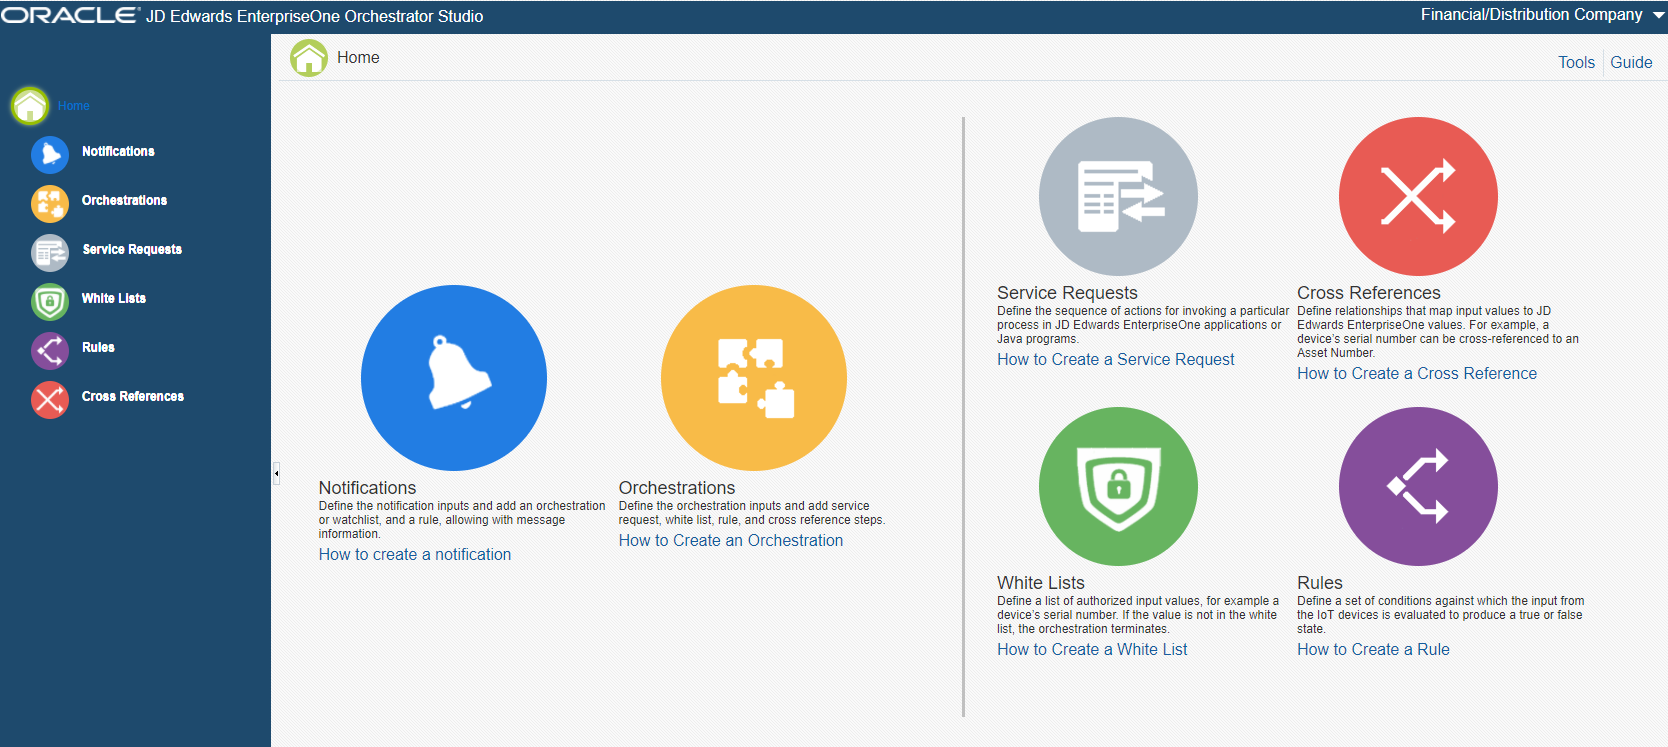The width and height of the screenshot is (1668, 747).
Task: Select White Lists in the sidebar
Action: 114,299
